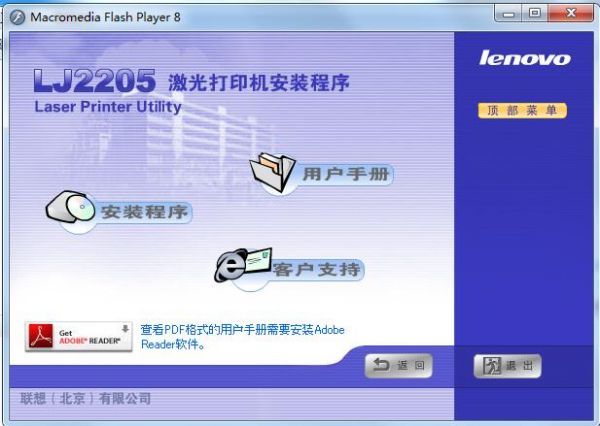This screenshot has height=426, width=600.
Task: Click the Get Adobe Reader badge
Action: click(79, 336)
